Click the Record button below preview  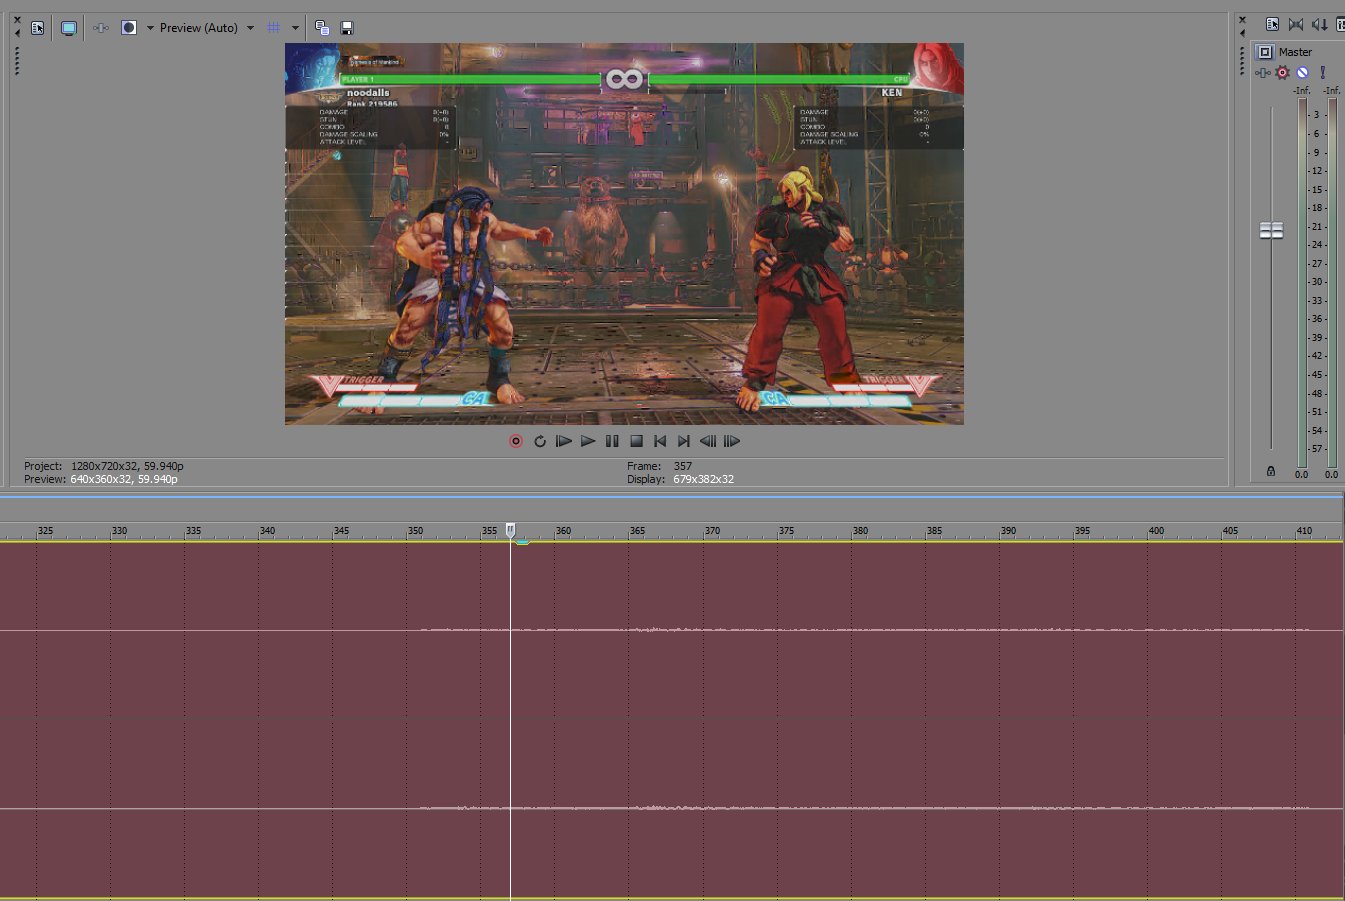(516, 441)
